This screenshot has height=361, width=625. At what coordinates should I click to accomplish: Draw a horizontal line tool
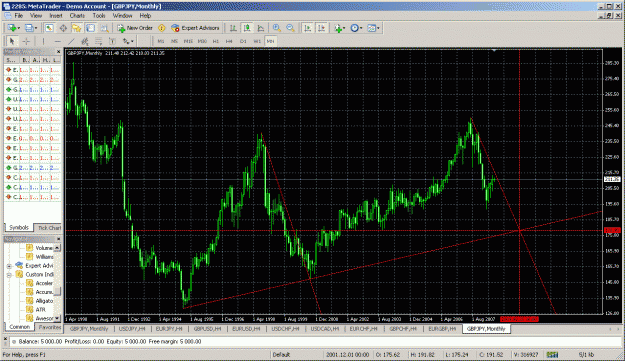tap(57, 41)
